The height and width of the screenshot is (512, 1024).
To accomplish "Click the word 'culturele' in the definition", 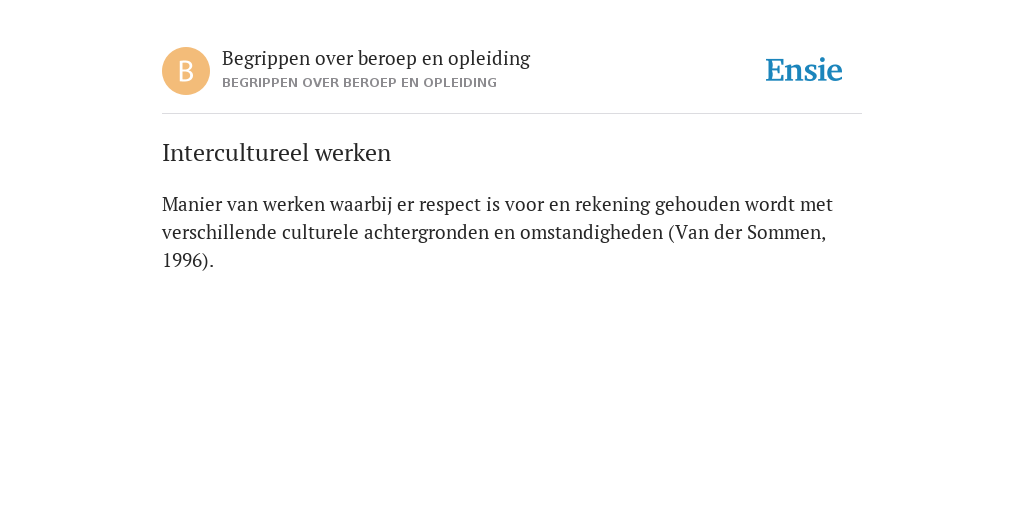I will coord(320,232).
